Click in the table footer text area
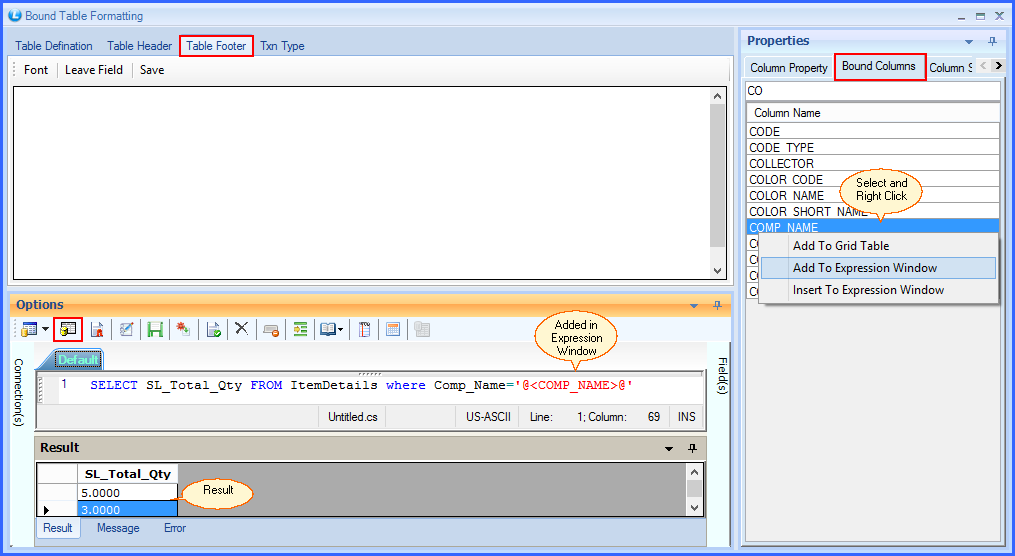This screenshot has height=556, width=1015. click(361, 183)
